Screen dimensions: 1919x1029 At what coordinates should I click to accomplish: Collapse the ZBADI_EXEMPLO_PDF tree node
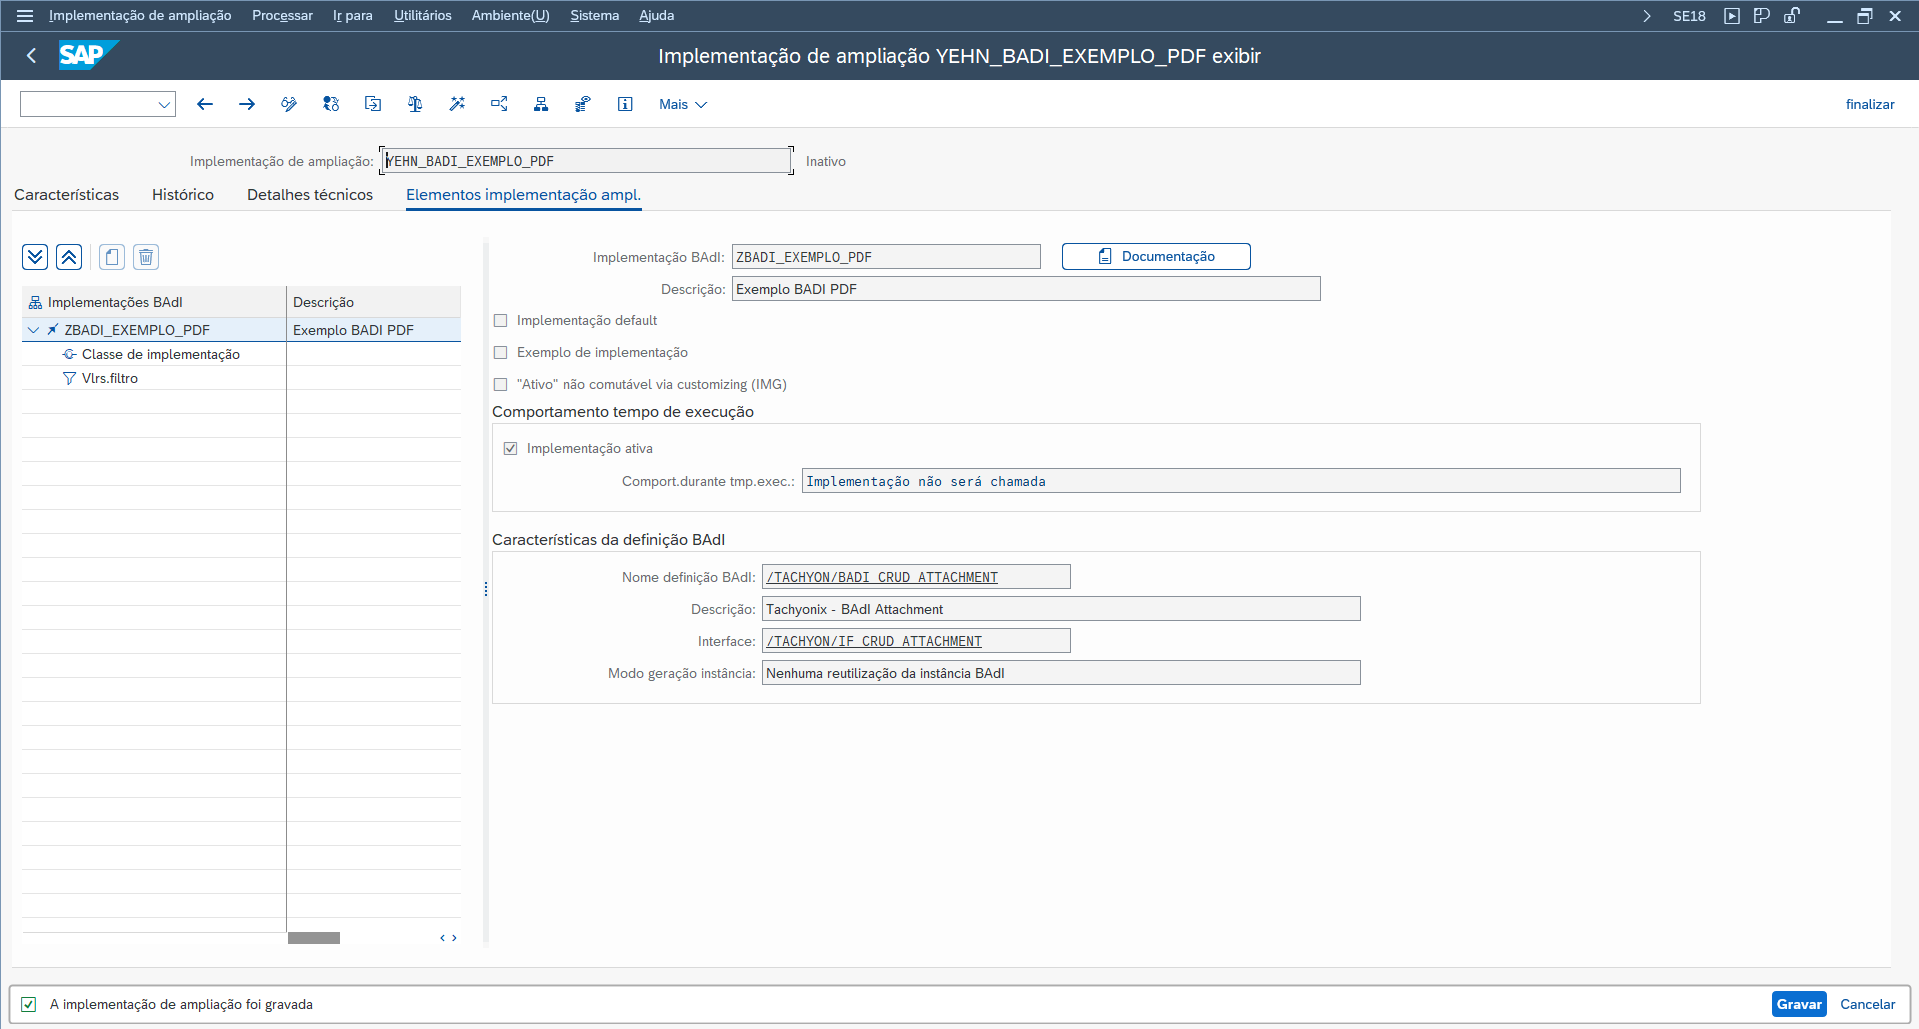34,330
